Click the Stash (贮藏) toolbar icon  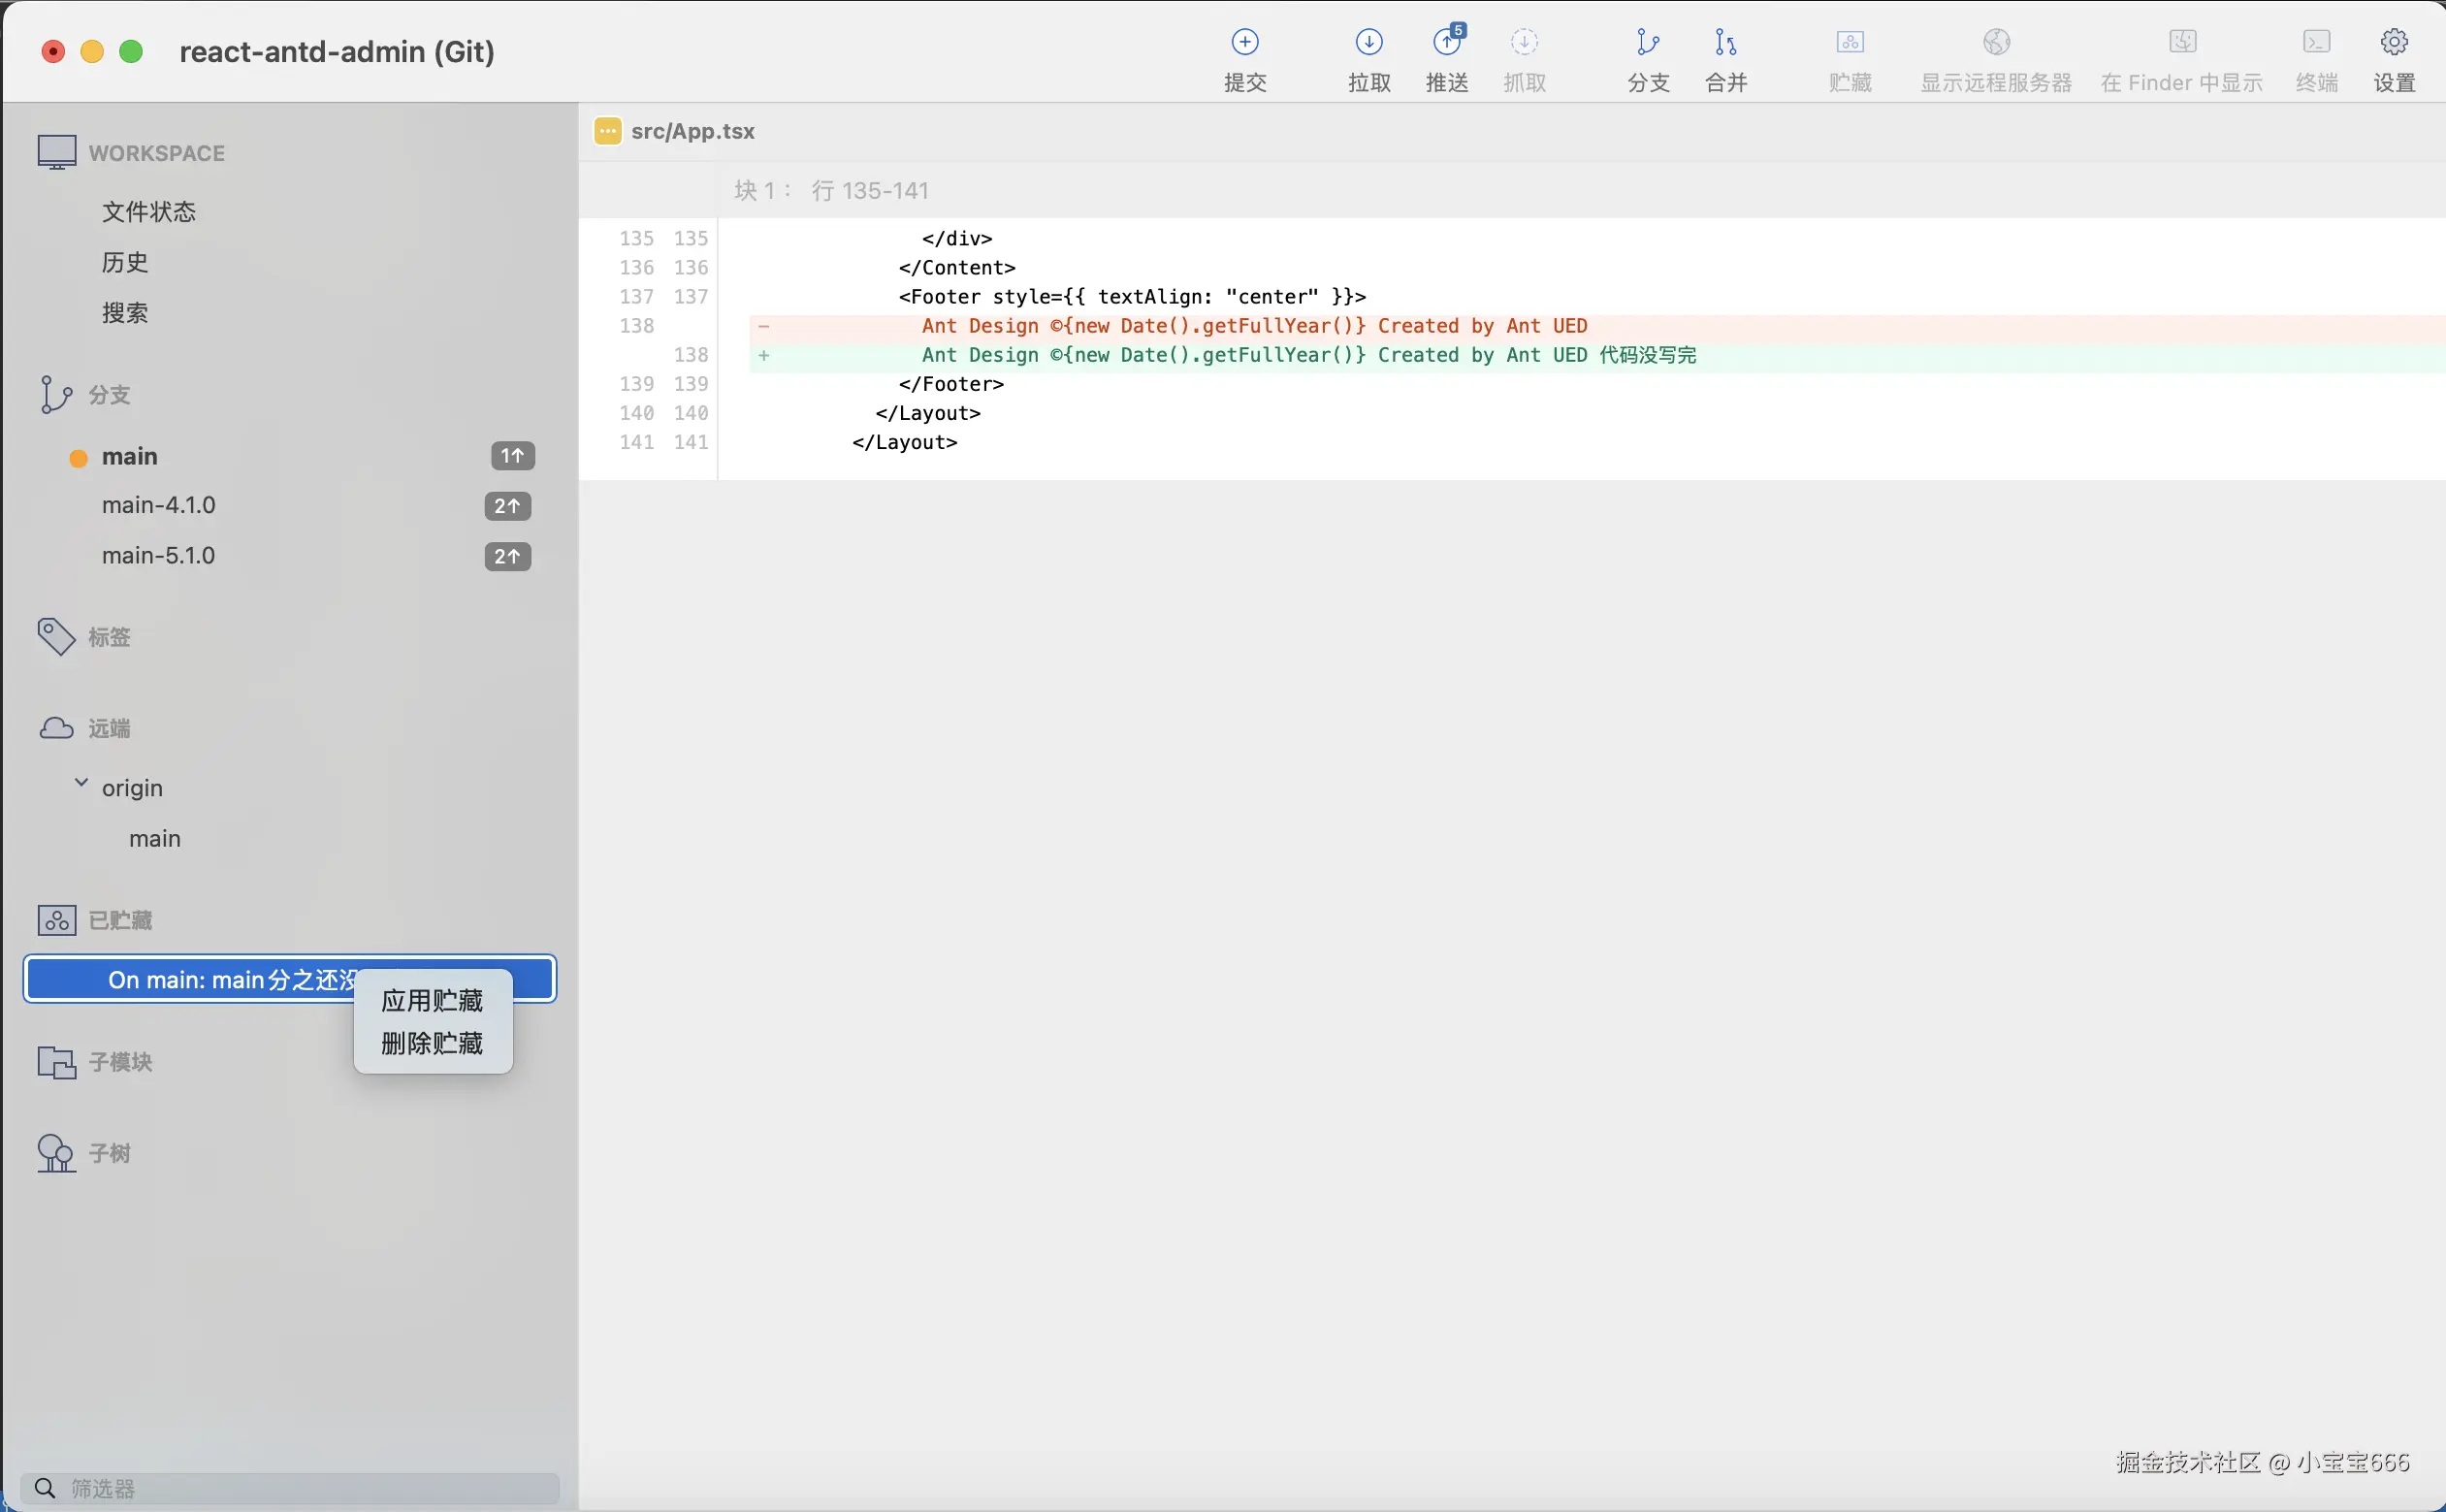(1850, 43)
